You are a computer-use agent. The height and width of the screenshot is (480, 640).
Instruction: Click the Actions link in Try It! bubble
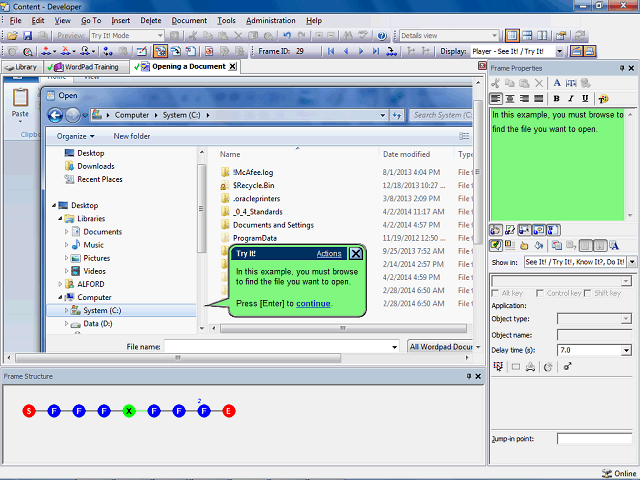329,253
